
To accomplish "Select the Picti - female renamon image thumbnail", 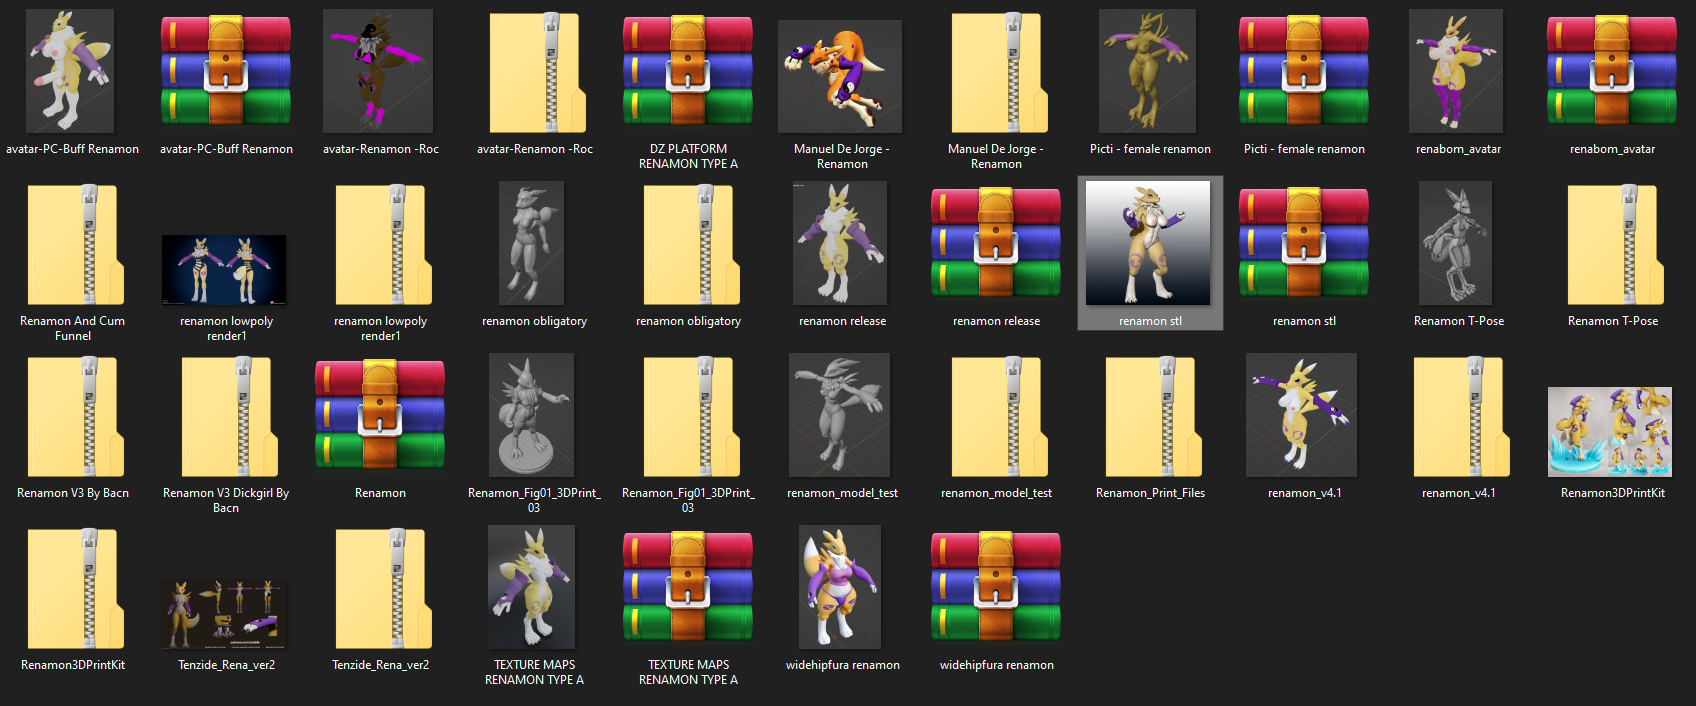I will tap(1147, 71).
